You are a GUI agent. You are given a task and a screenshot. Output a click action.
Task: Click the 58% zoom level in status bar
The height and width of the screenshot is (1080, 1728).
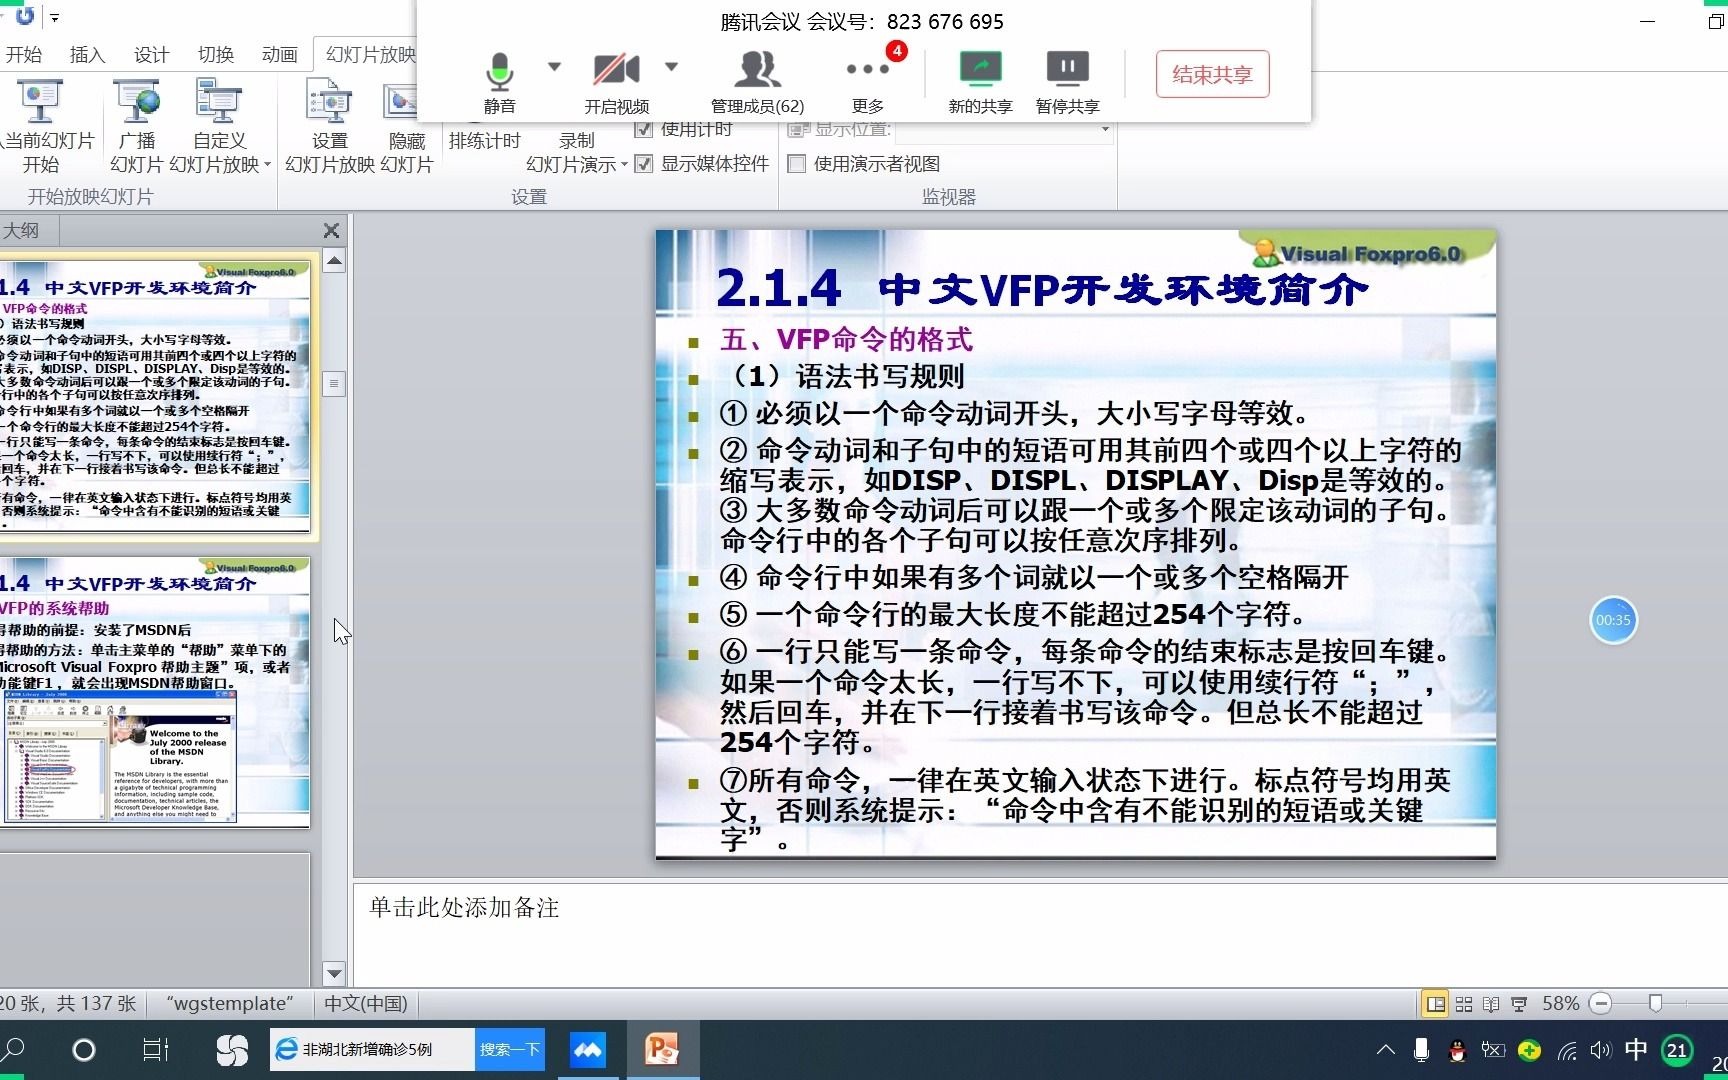pos(1560,1003)
